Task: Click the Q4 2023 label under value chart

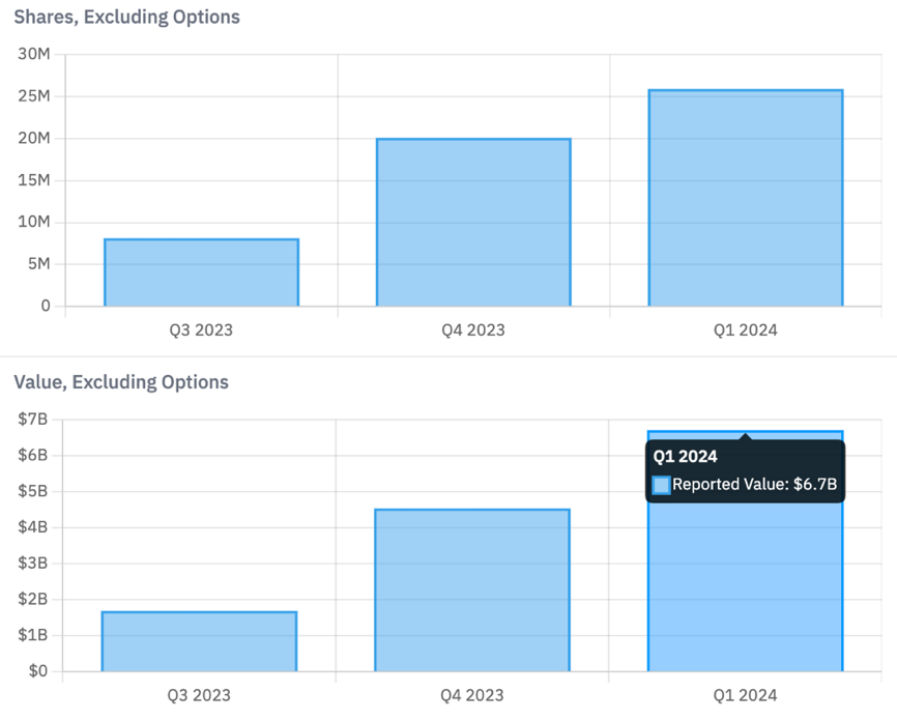Action: [472, 695]
